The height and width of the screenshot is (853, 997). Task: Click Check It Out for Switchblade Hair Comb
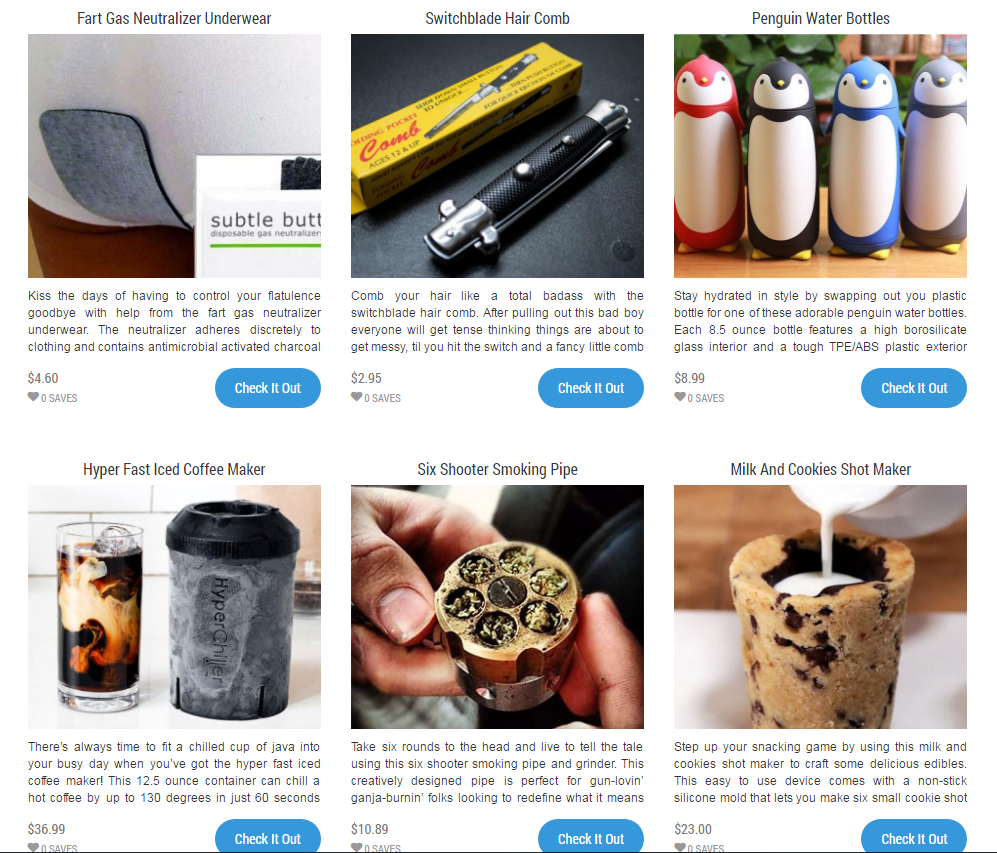pyautogui.click(x=591, y=388)
